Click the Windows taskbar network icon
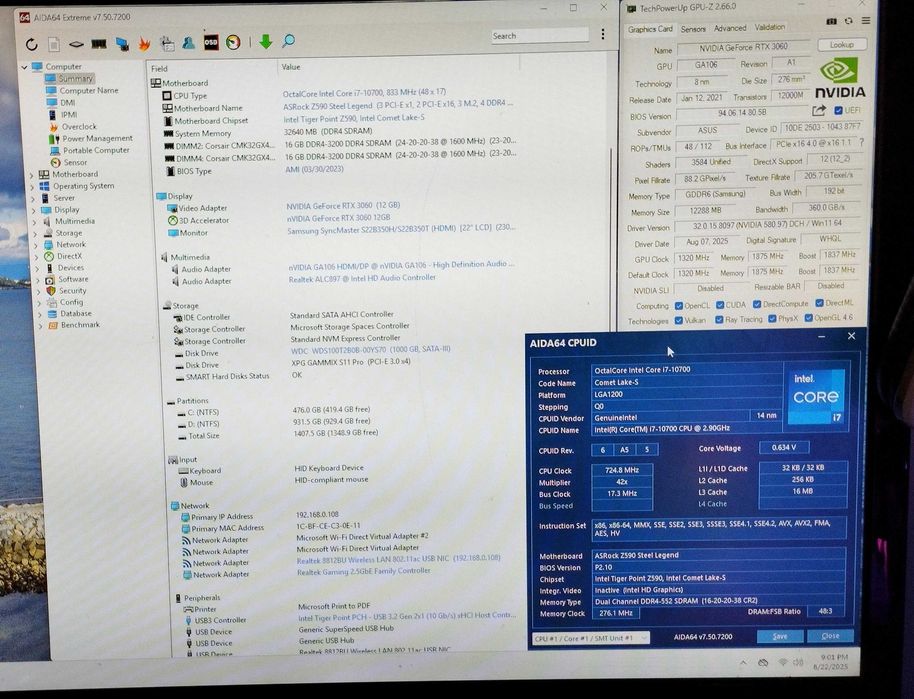 click(x=783, y=663)
